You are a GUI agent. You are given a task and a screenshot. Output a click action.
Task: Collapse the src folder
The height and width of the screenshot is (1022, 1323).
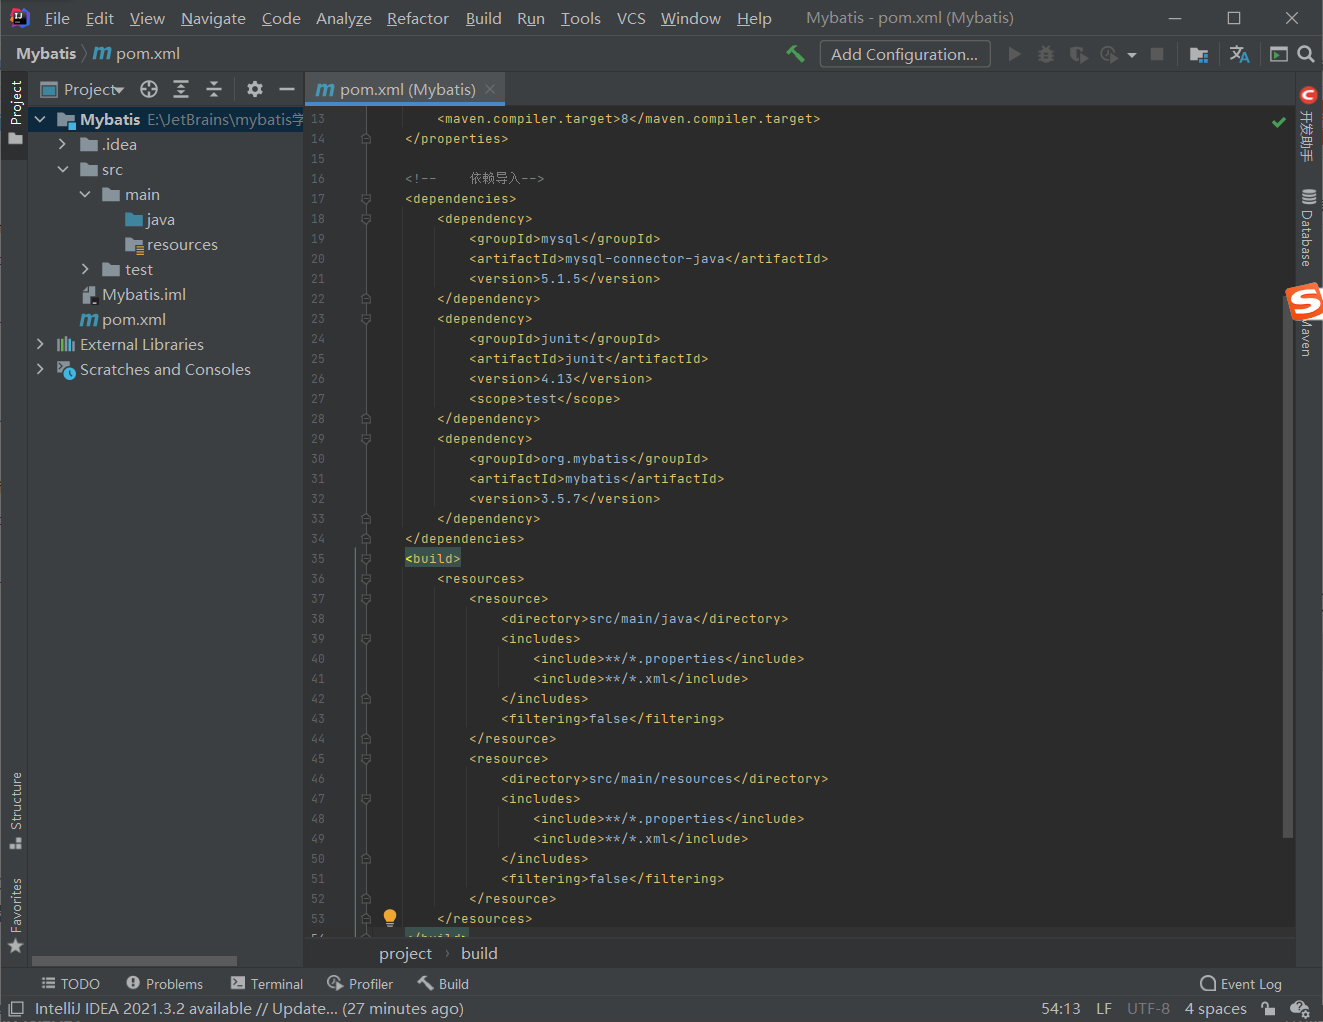[x=62, y=169]
